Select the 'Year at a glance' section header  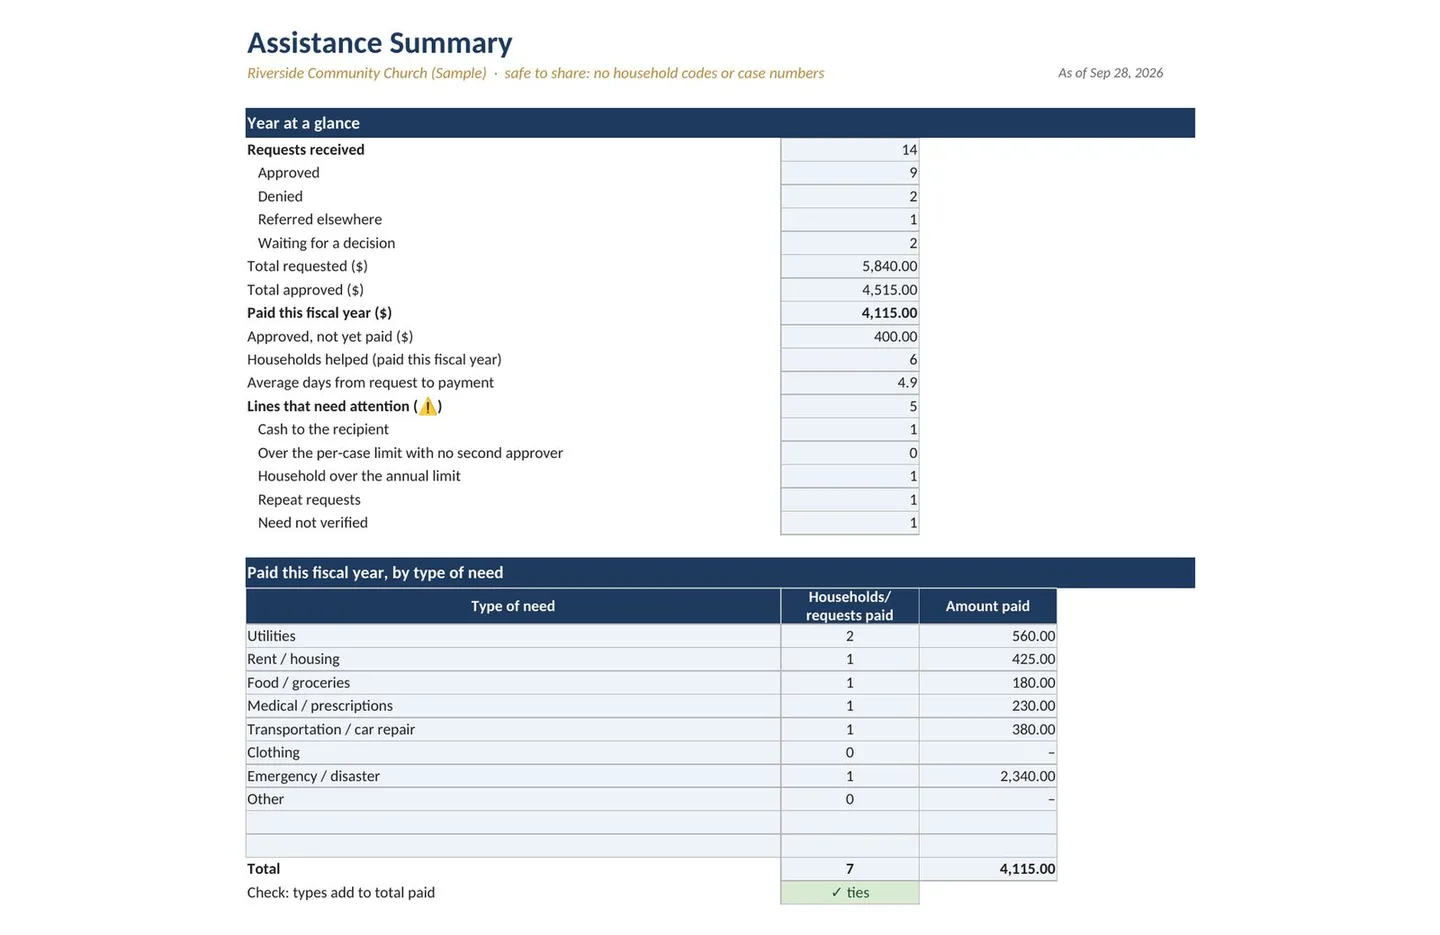tap(720, 123)
